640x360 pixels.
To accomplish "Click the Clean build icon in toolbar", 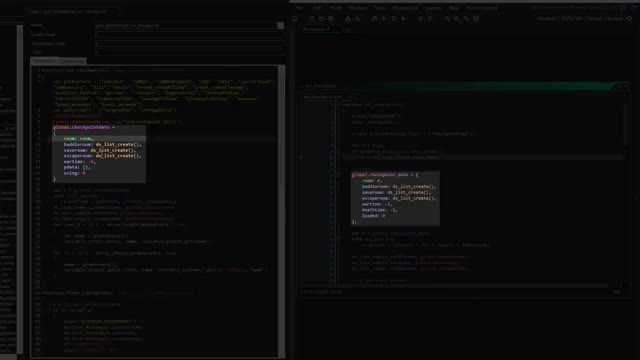I will (x=403, y=19).
